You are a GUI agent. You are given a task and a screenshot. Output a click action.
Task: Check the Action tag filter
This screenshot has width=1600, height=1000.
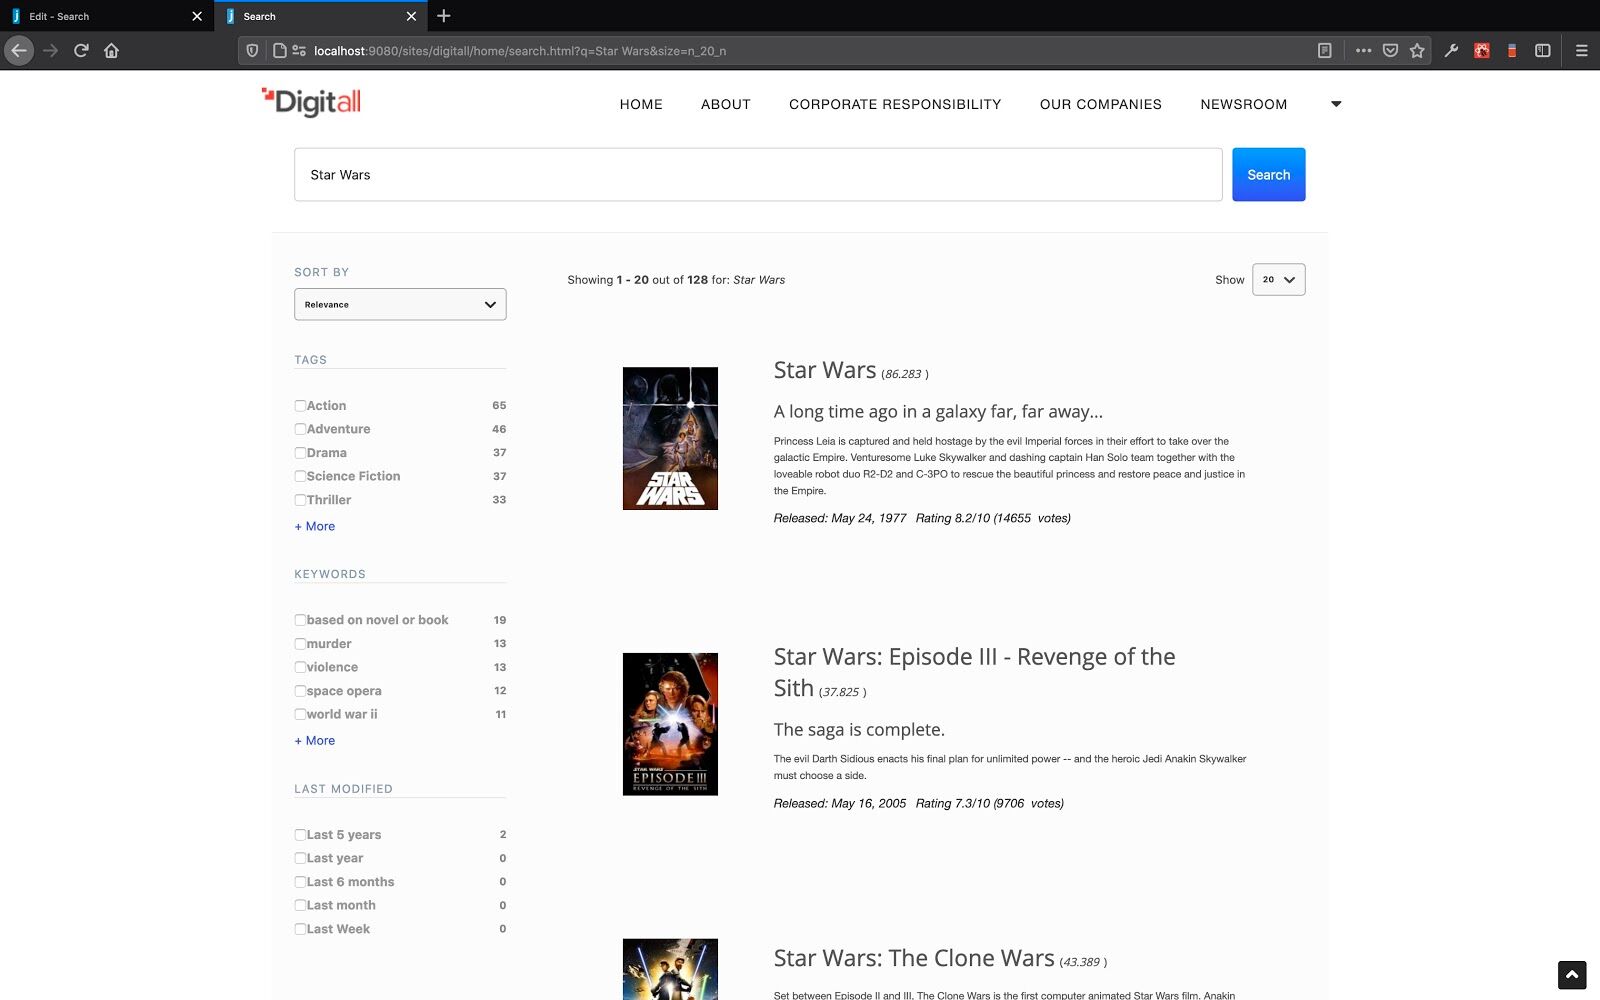click(x=300, y=406)
